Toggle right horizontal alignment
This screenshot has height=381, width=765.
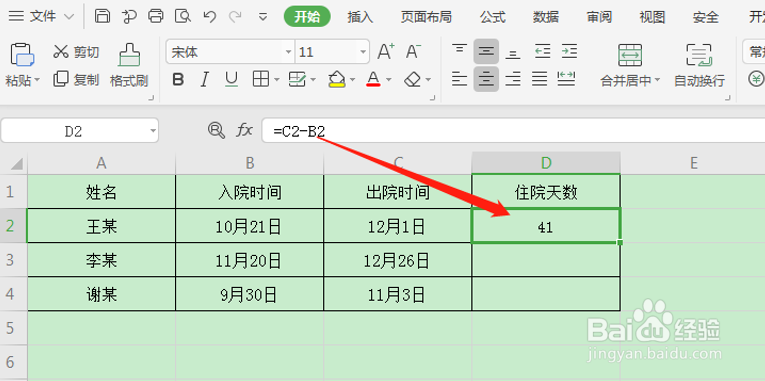[x=513, y=79]
